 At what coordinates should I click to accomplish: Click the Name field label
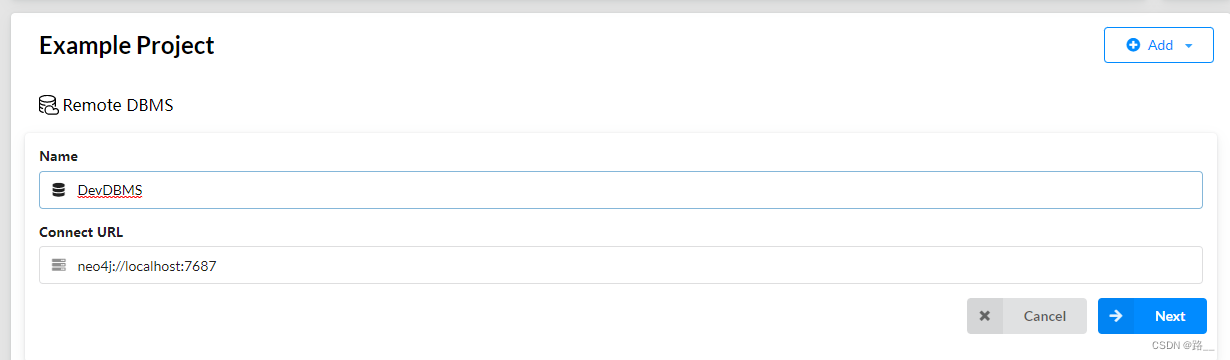[x=58, y=156]
